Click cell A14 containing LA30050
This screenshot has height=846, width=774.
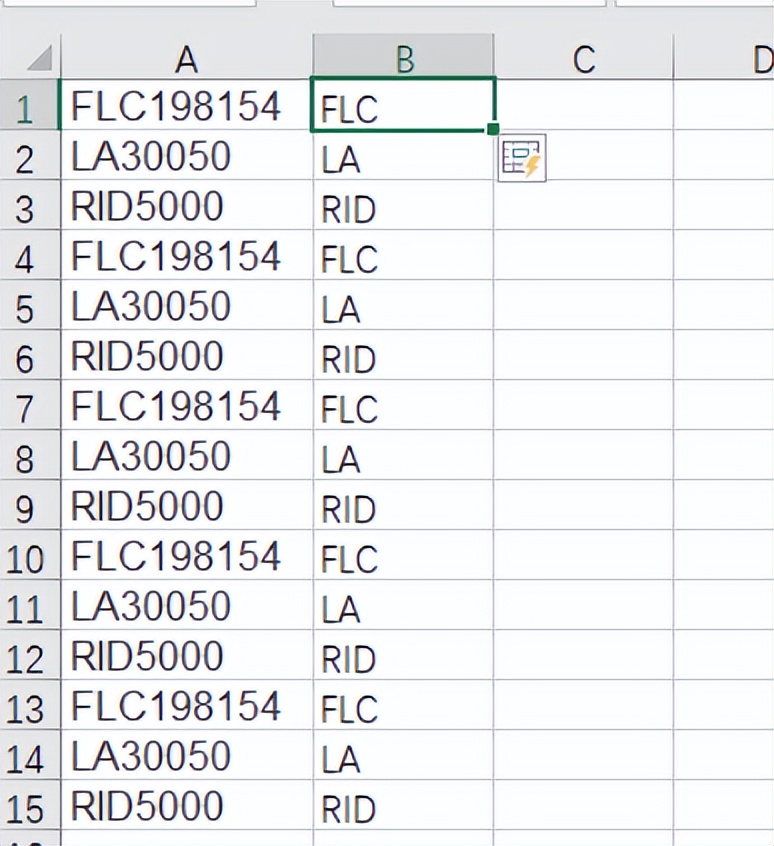point(187,755)
